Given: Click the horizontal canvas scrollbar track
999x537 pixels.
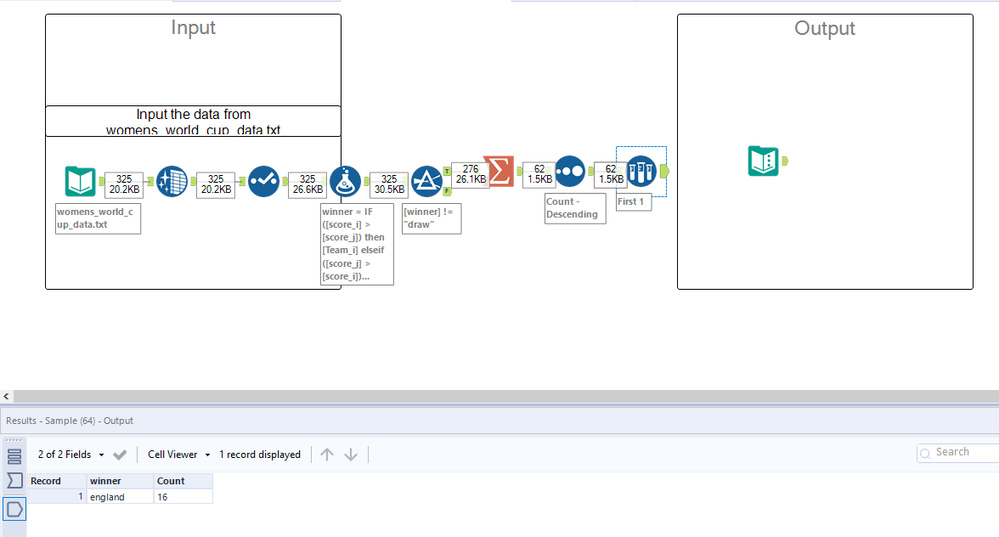Looking at the screenshot, I should coord(506,396).
